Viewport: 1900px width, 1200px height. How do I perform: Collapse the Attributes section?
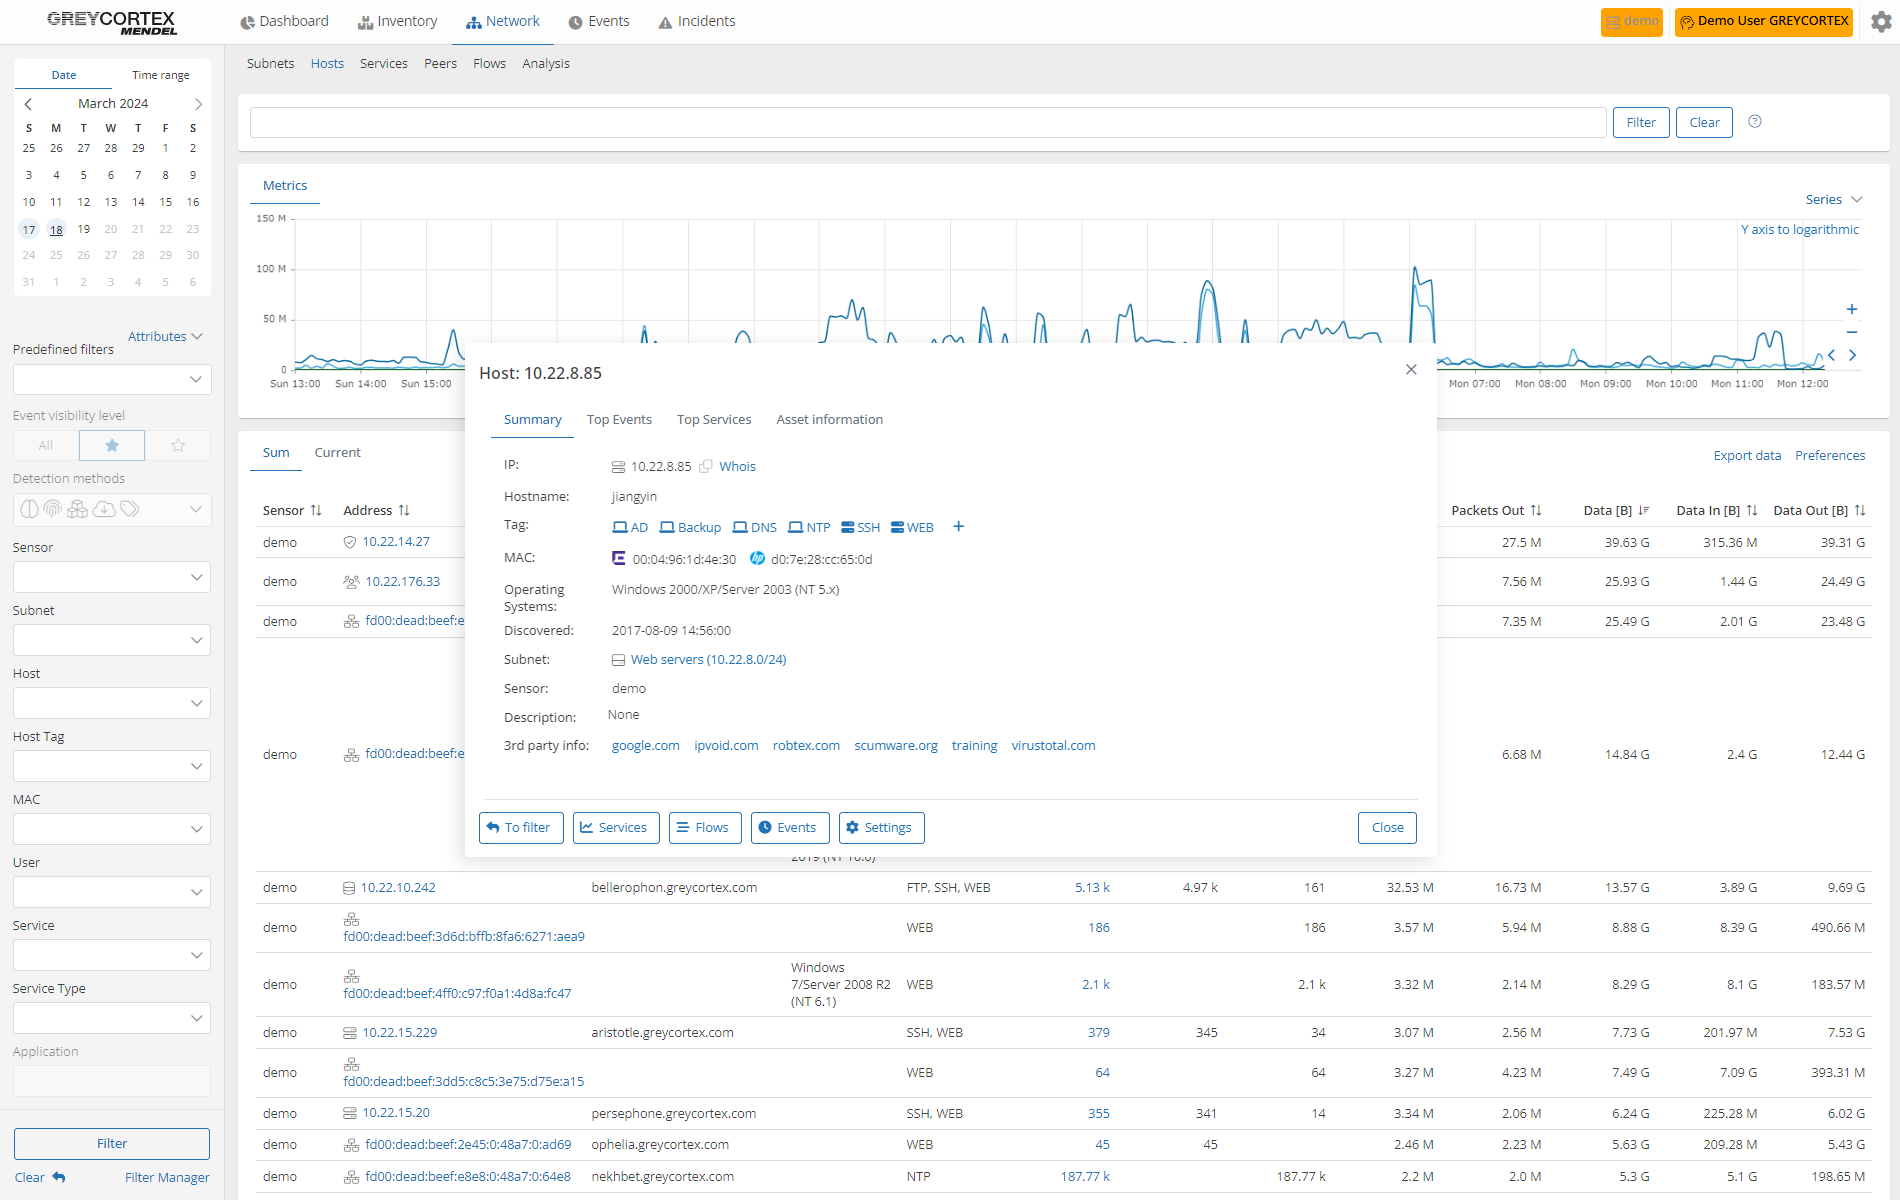pos(165,336)
